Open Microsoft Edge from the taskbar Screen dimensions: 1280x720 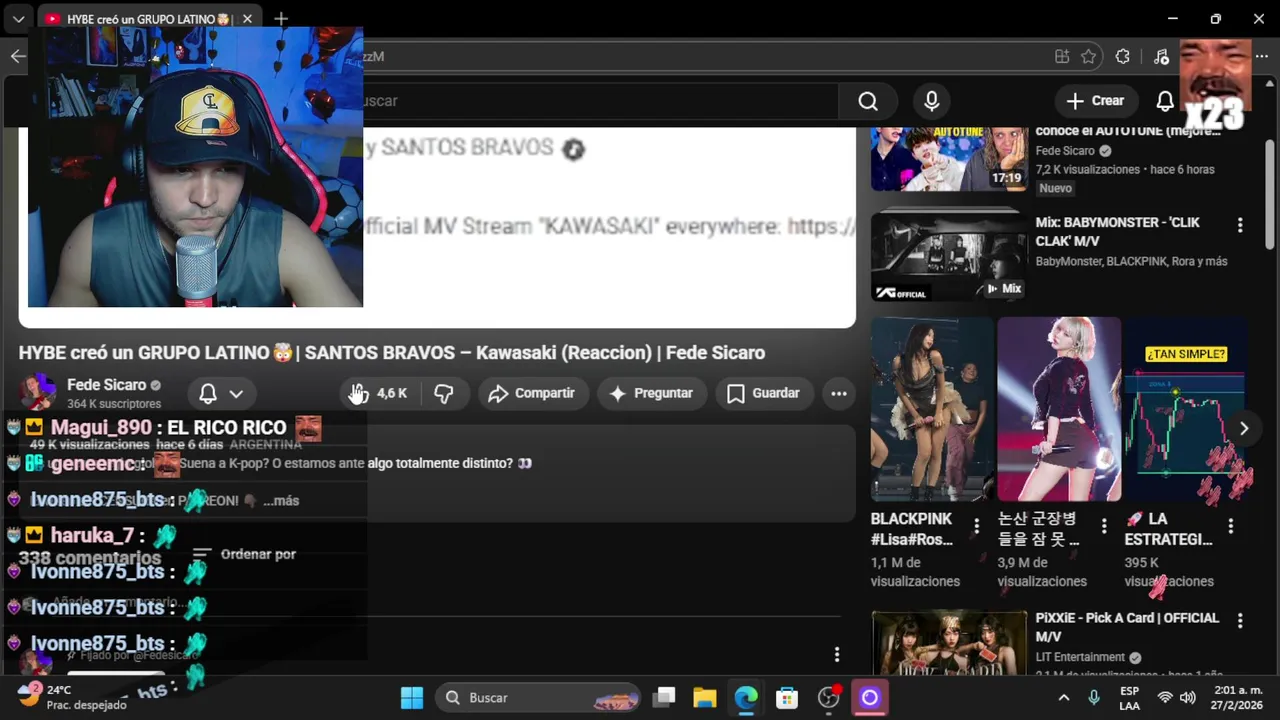pyautogui.click(x=746, y=698)
